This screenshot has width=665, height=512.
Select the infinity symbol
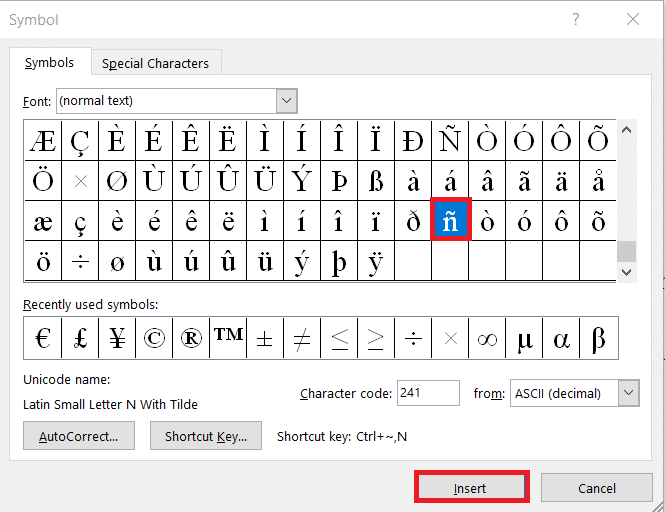pyautogui.click(x=487, y=339)
